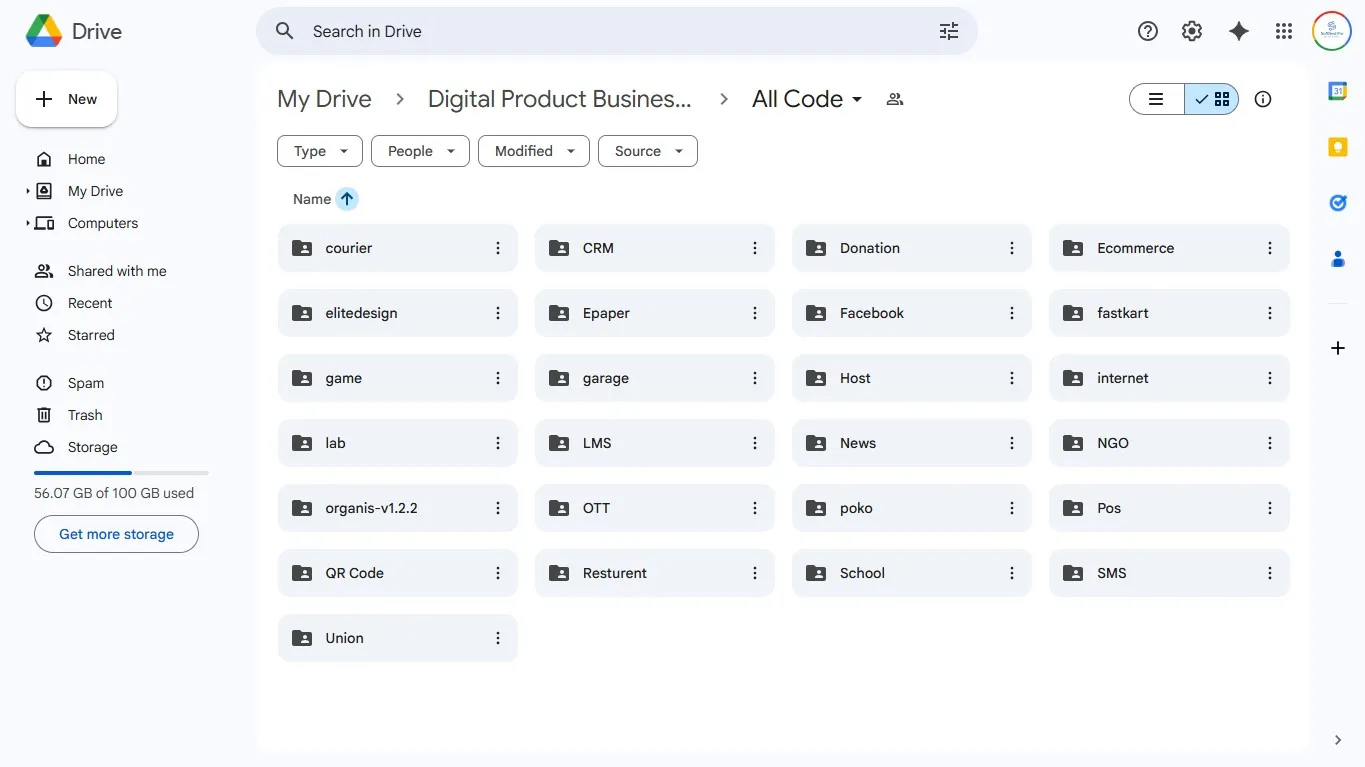This screenshot has height=767, width=1365.
Task: Open Google Calendar side panel icon
Action: pyautogui.click(x=1337, y=91)
